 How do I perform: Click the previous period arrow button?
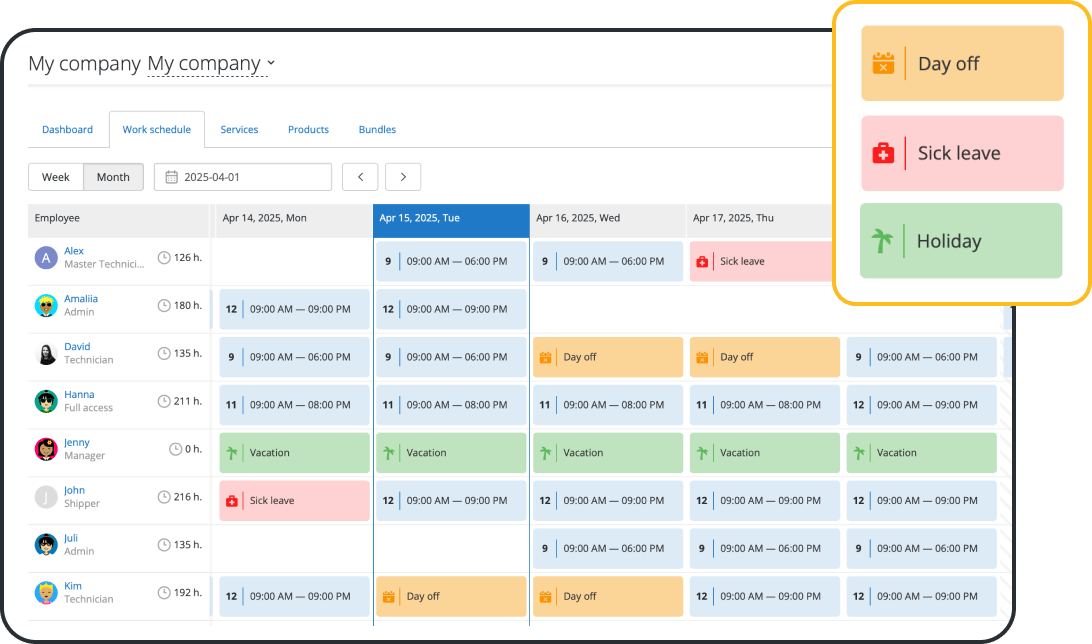click(360, 176)
